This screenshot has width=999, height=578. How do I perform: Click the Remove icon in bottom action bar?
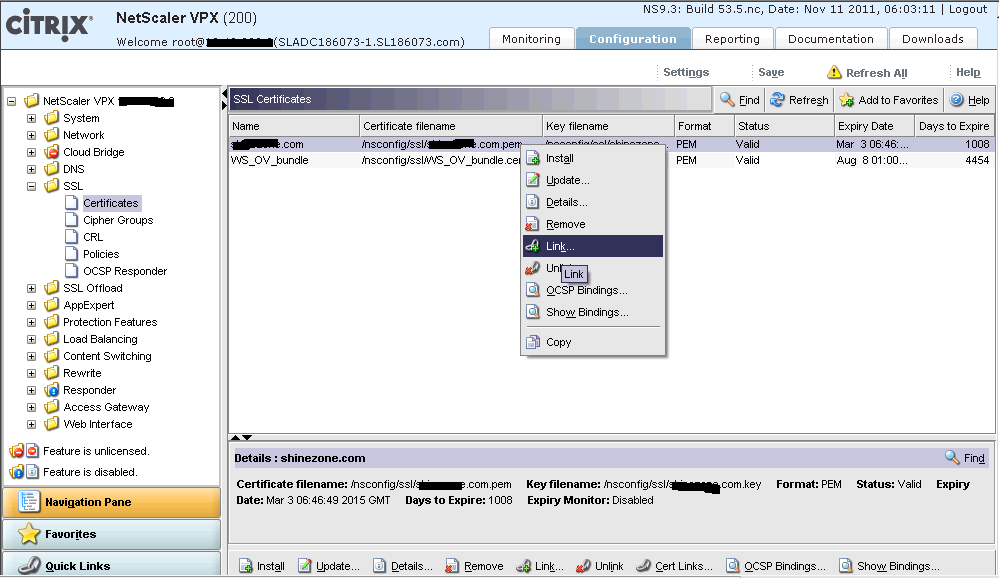click(452, 566)
